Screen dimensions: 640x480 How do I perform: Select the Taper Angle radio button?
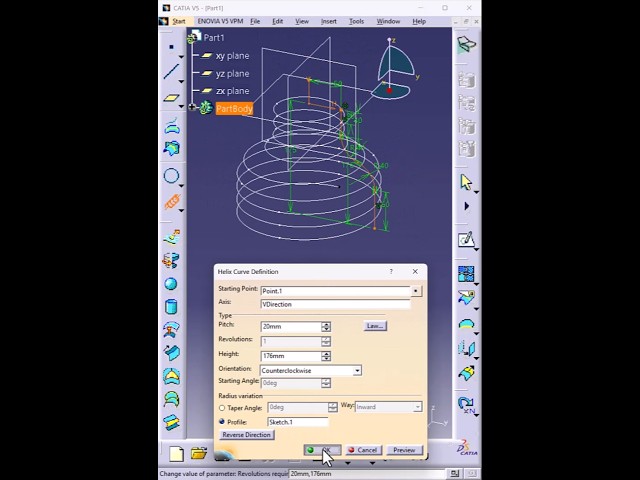[222, 408]
